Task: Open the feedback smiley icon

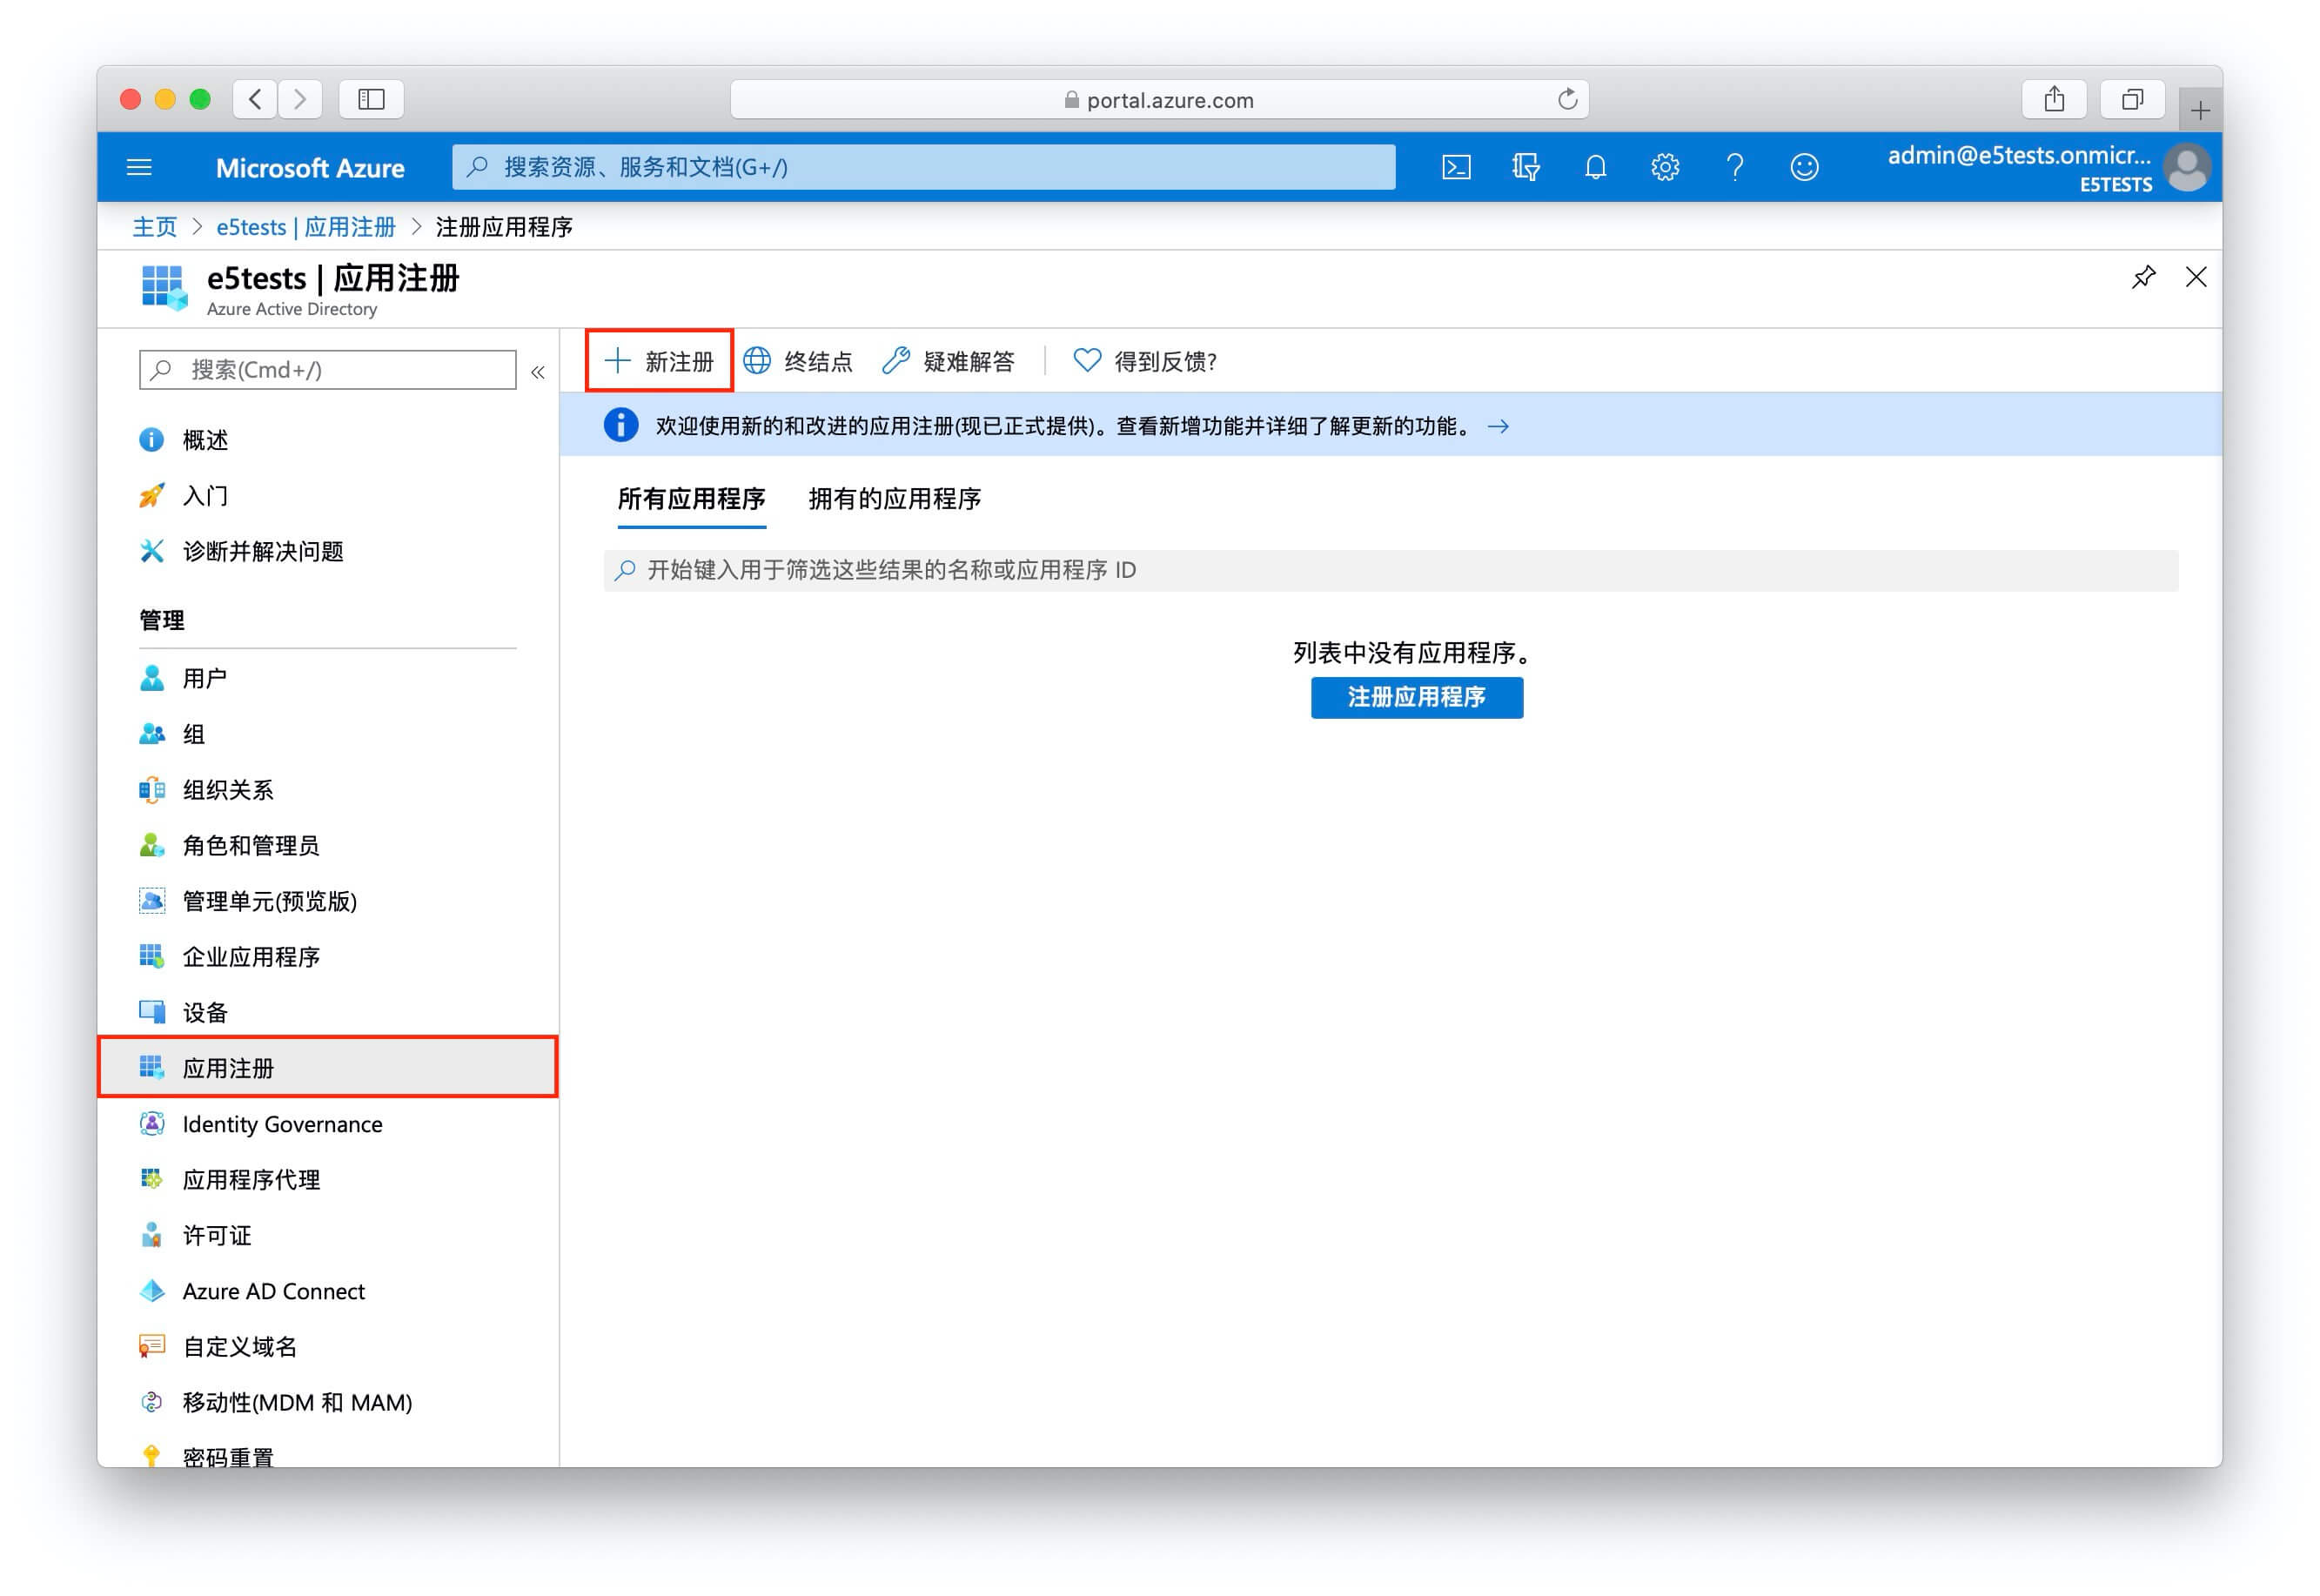Action: point(1803,167)
